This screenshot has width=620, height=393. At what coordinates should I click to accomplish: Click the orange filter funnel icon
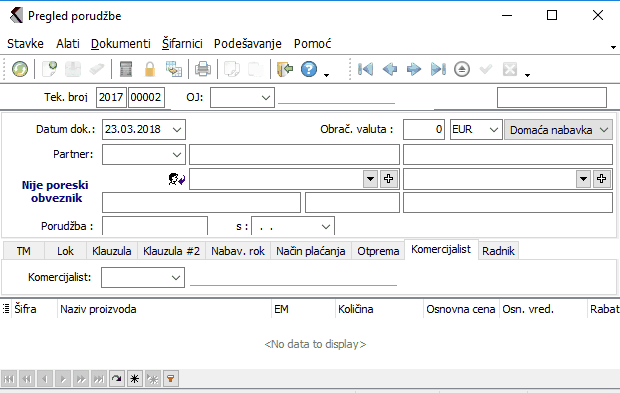[x=171, y=379]
